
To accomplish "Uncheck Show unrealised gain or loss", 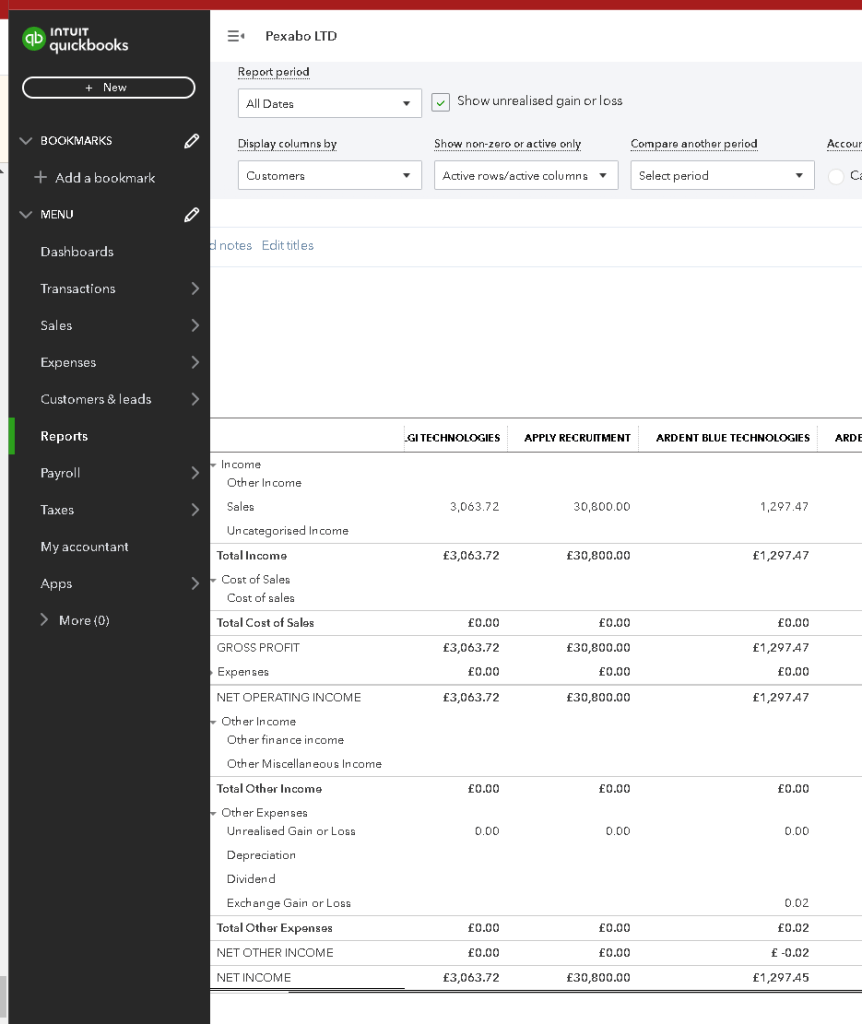I will (441, 103).
